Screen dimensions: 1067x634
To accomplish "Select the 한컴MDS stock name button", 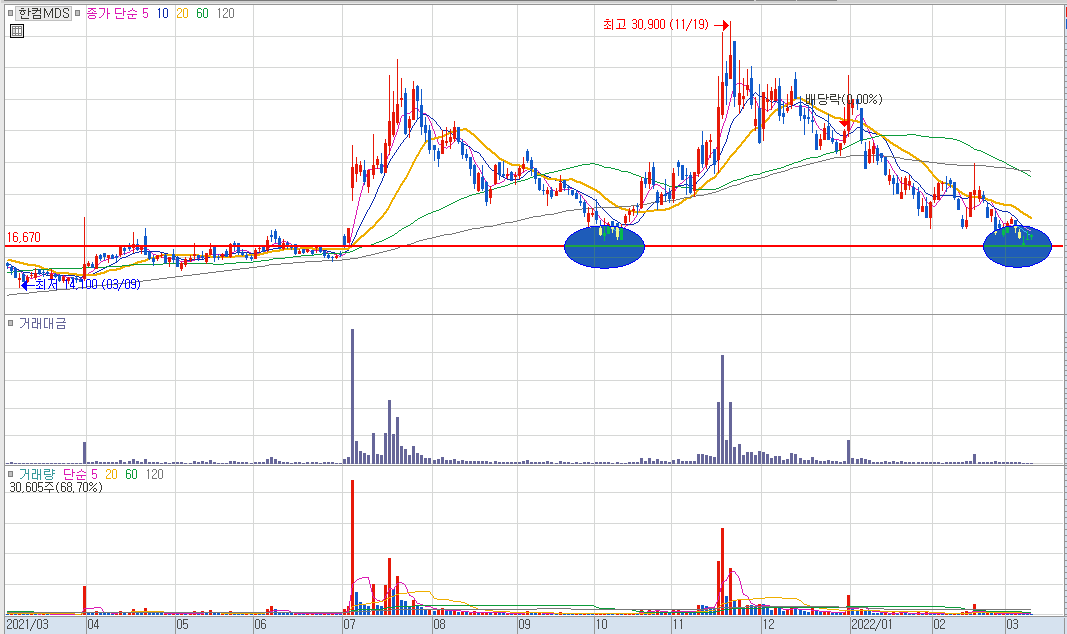I will [x=43, y=13].
